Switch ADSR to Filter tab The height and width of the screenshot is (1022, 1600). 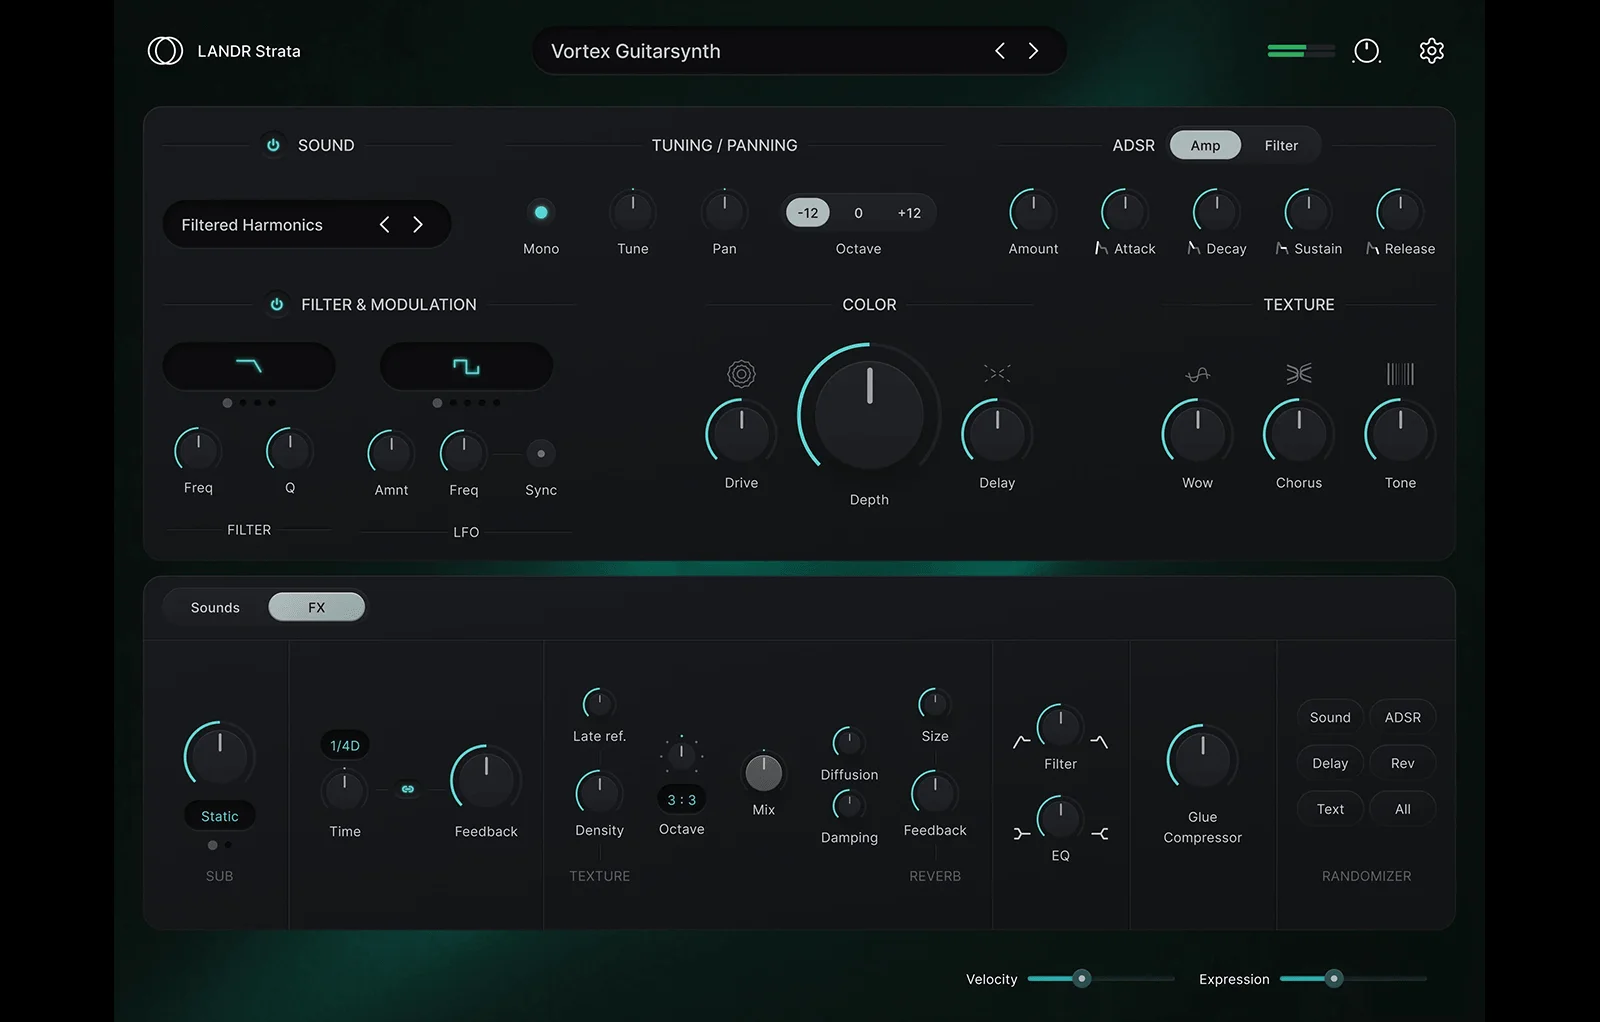pos(1281,145)
